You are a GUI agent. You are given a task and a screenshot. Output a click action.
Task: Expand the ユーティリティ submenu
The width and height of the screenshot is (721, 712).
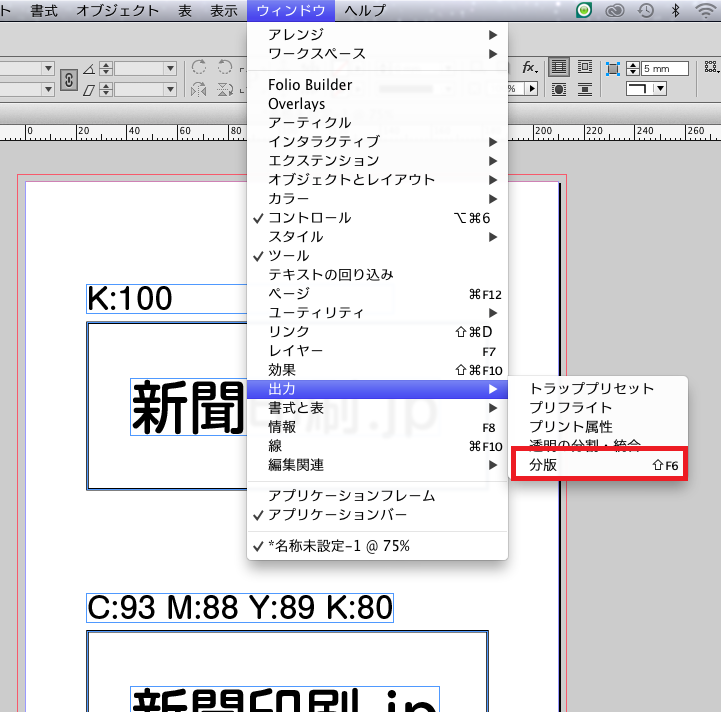(x=377, y=313)
